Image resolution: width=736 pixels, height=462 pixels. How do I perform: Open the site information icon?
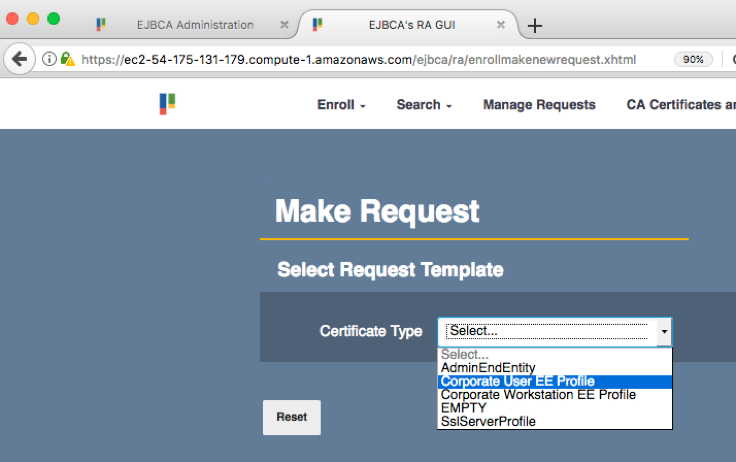[x=49, y=59]
